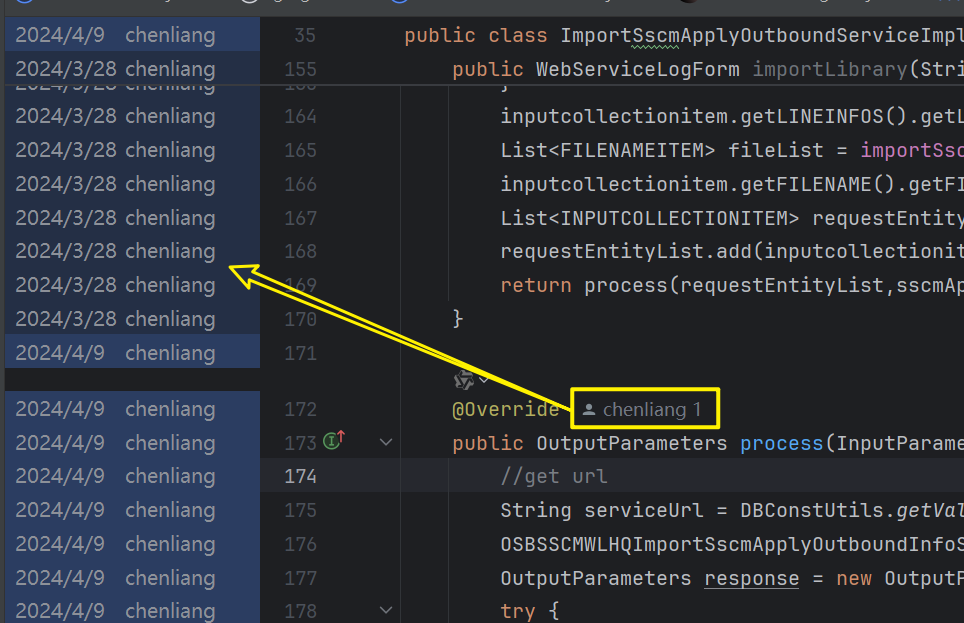Click the chenliang author inlay hint beside @Override
Screen dimensions: 964x623
pyautogui.click(x=651, y=409)
